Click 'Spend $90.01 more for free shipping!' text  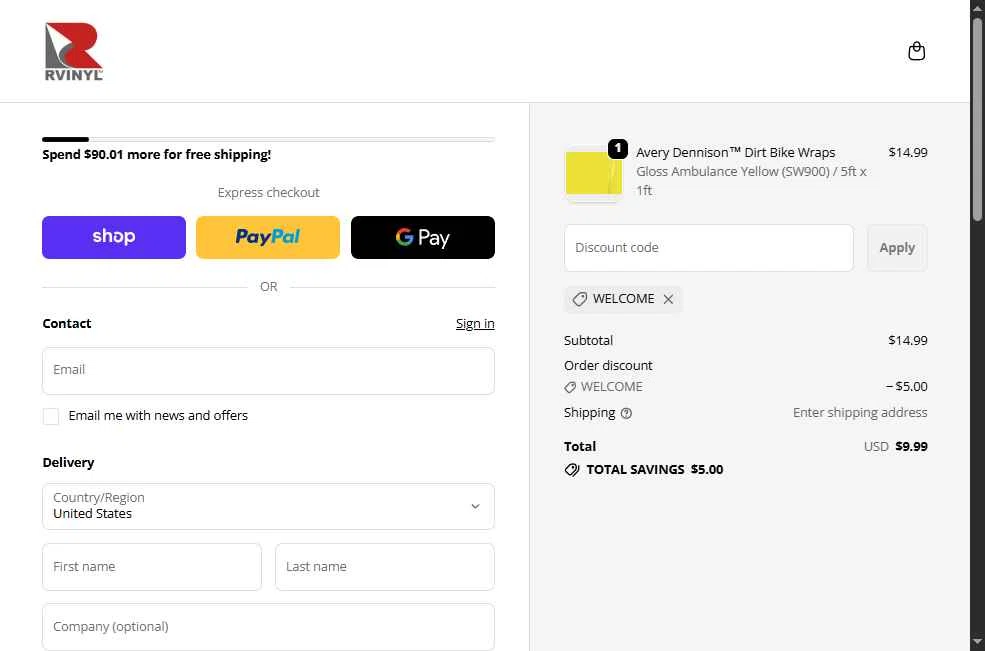(156, 155)
